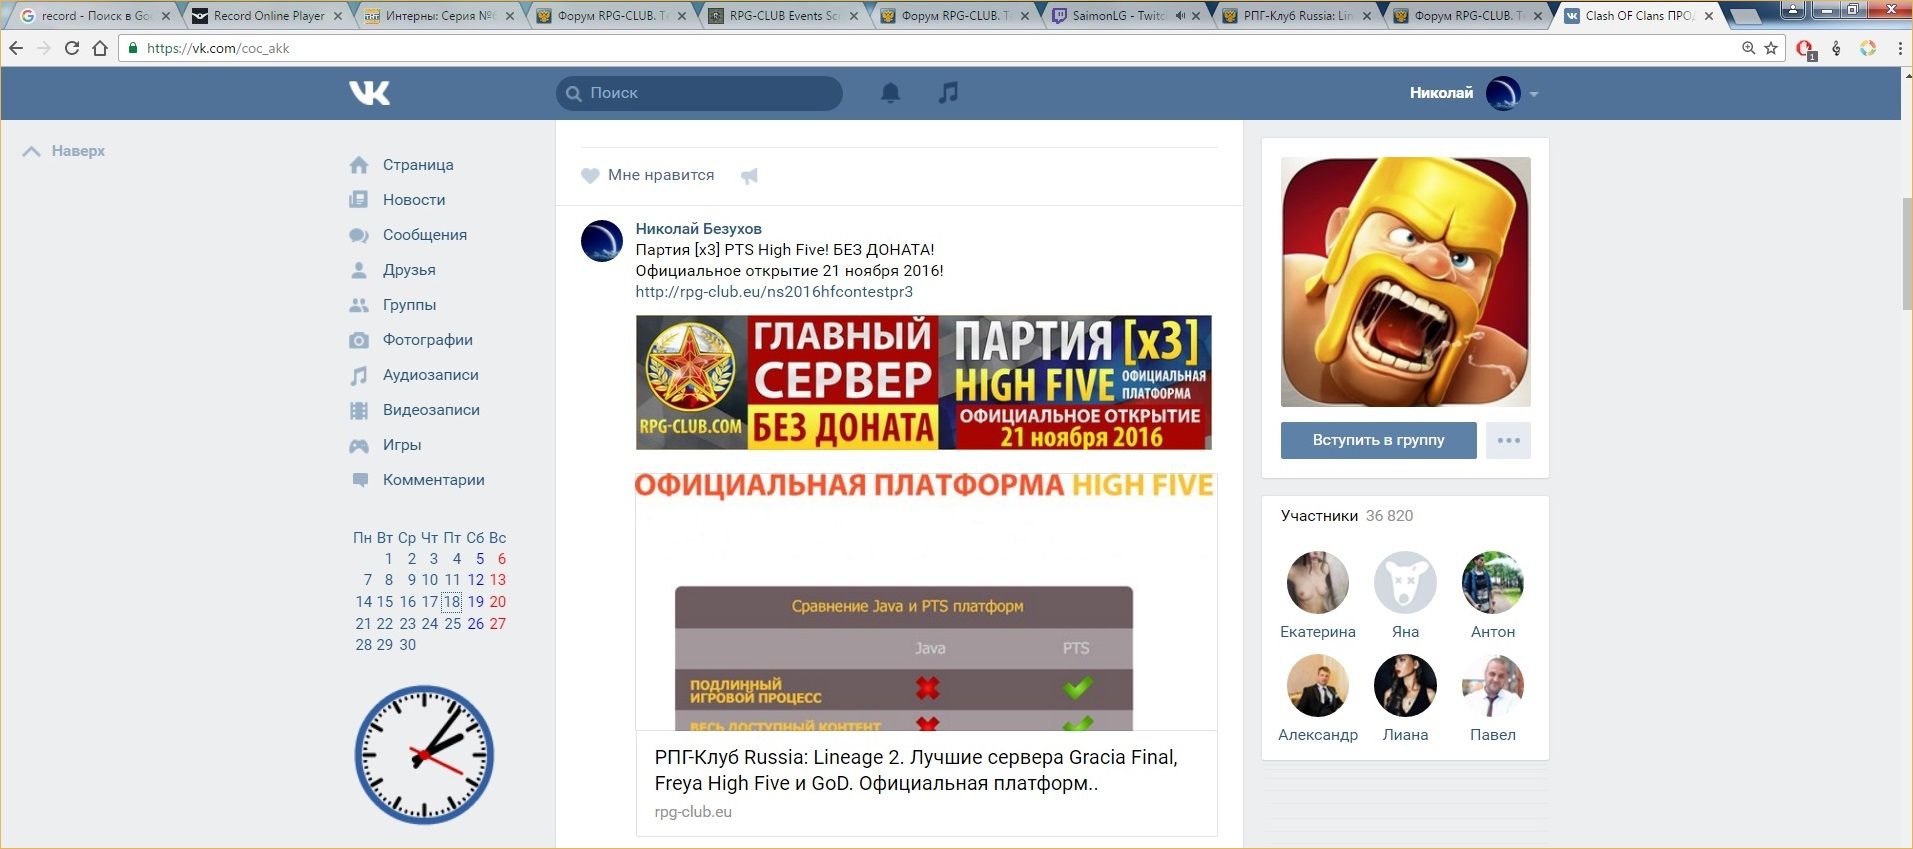Open the VK music player note icon
Viewport: 1913px width, 849px height.
pyautogui.click(x=949, y=93)
